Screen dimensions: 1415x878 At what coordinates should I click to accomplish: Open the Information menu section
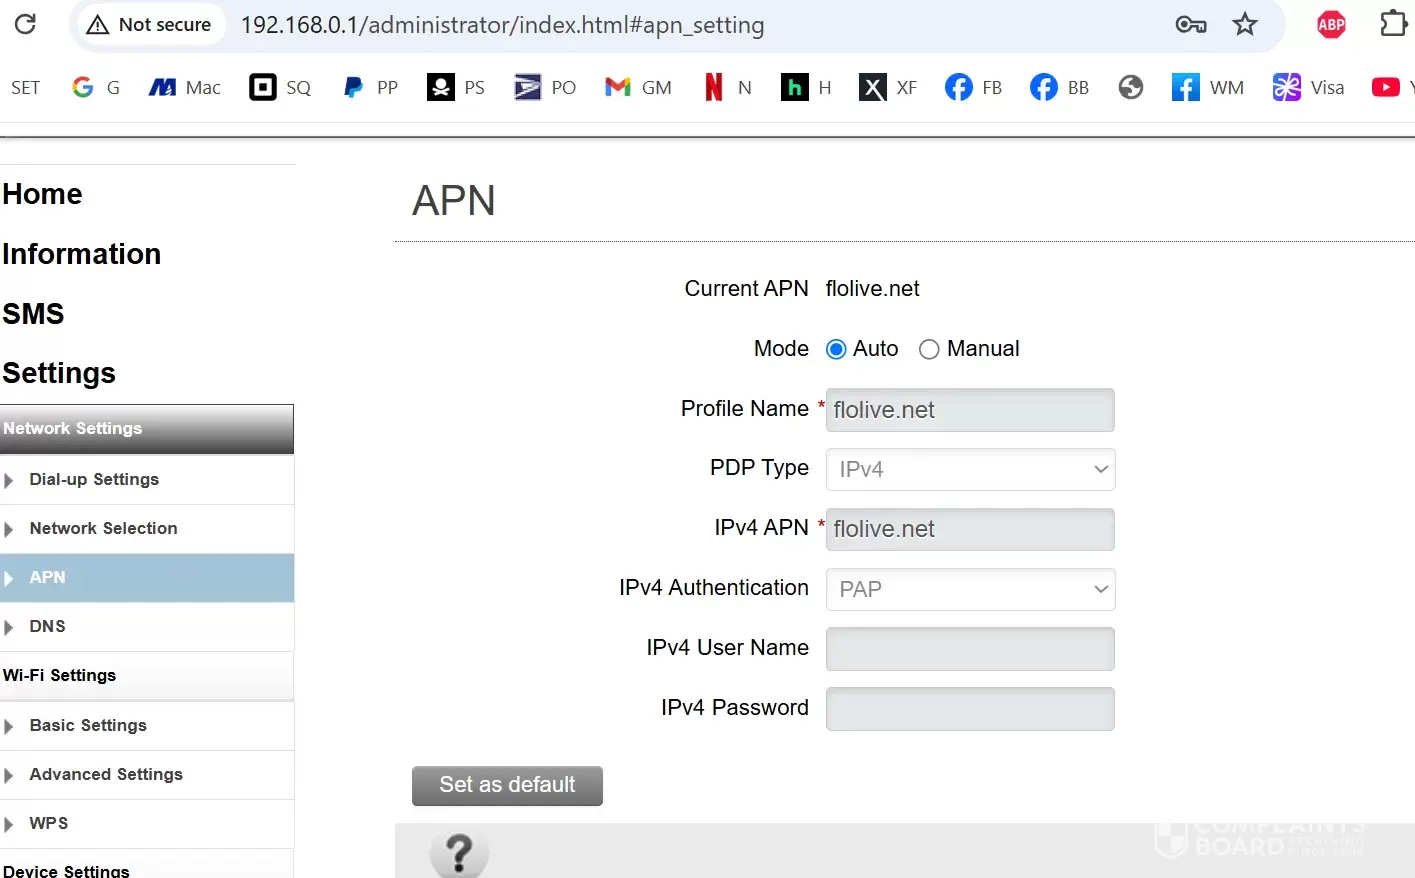click(x=81, y=254)
